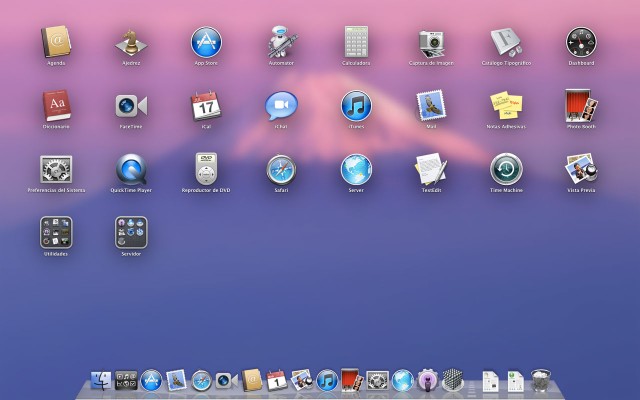This screenshot has height=400, width=640.
Task: Launch the Diccionario app
Action: pos(56,105)
